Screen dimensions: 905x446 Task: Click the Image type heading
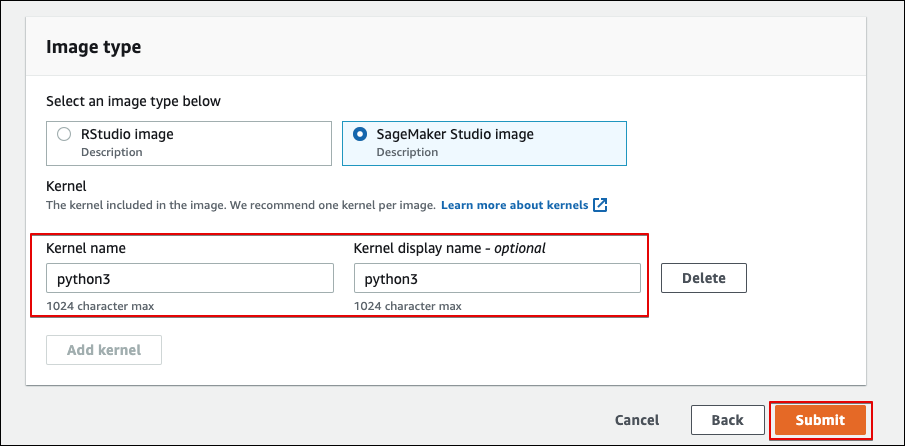click(94, 47)
